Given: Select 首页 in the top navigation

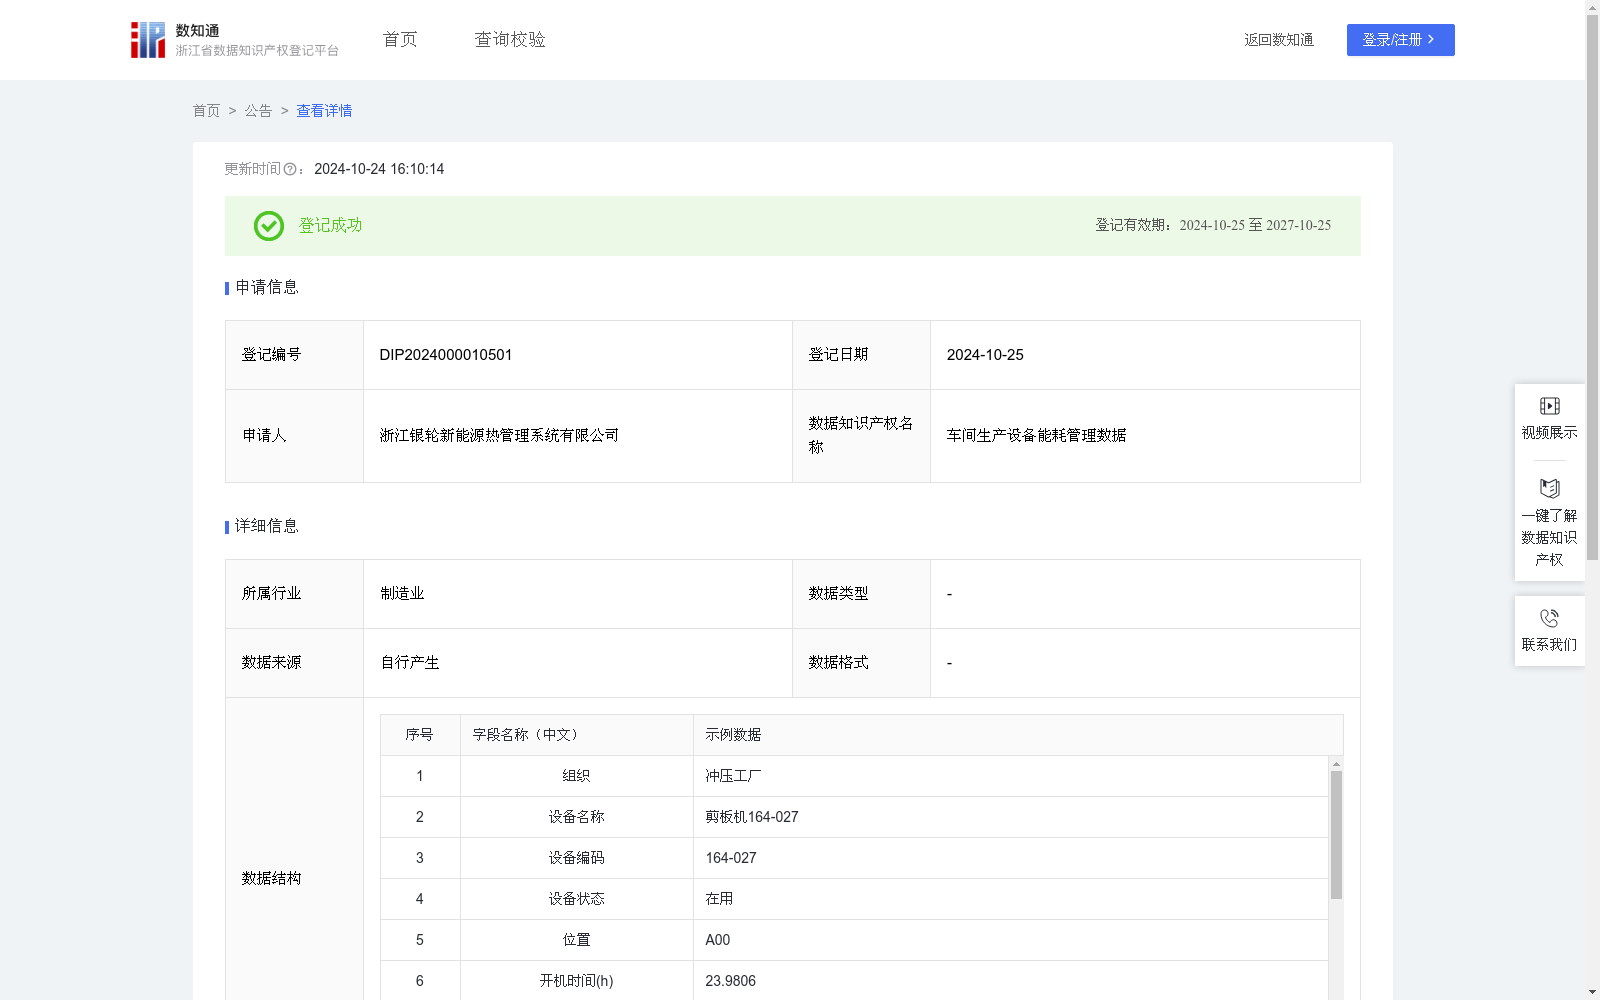Looking at the screenshot, I should tap(398, 39).
